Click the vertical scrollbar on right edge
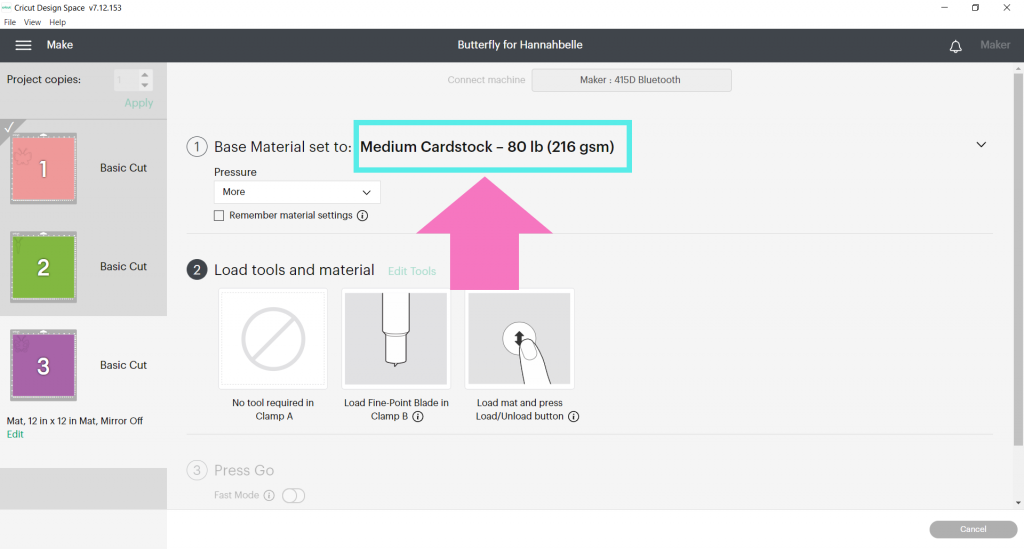Screen dimensions: 1024x549 tap(1018, 261)
